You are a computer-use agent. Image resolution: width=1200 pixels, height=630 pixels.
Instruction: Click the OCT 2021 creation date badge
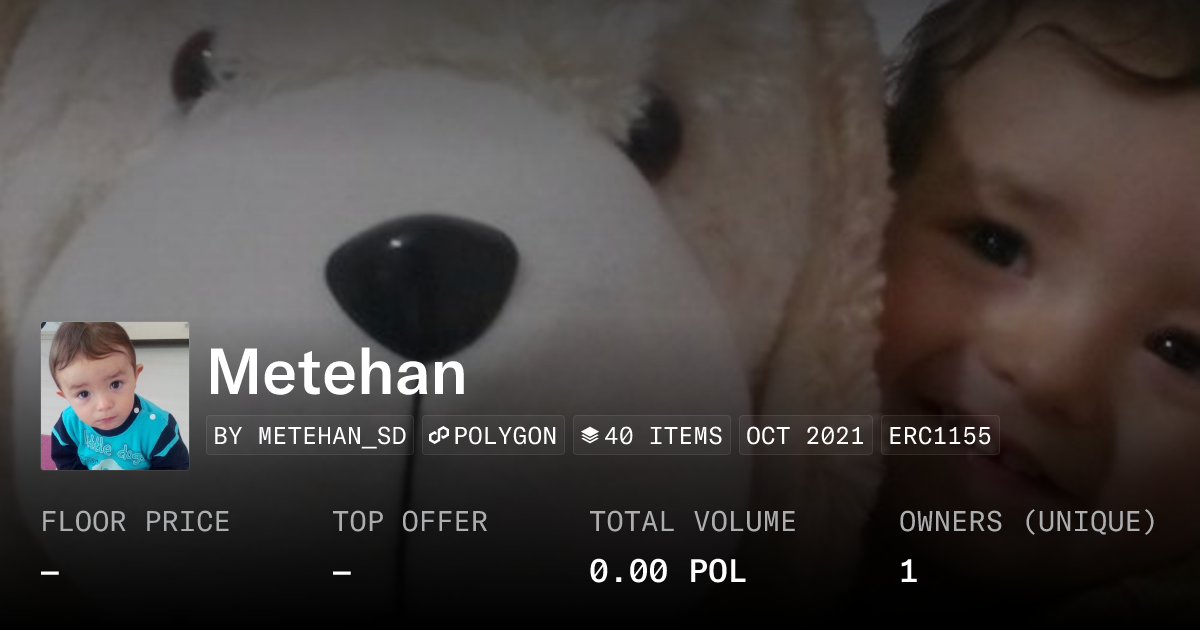pos(806,436)
